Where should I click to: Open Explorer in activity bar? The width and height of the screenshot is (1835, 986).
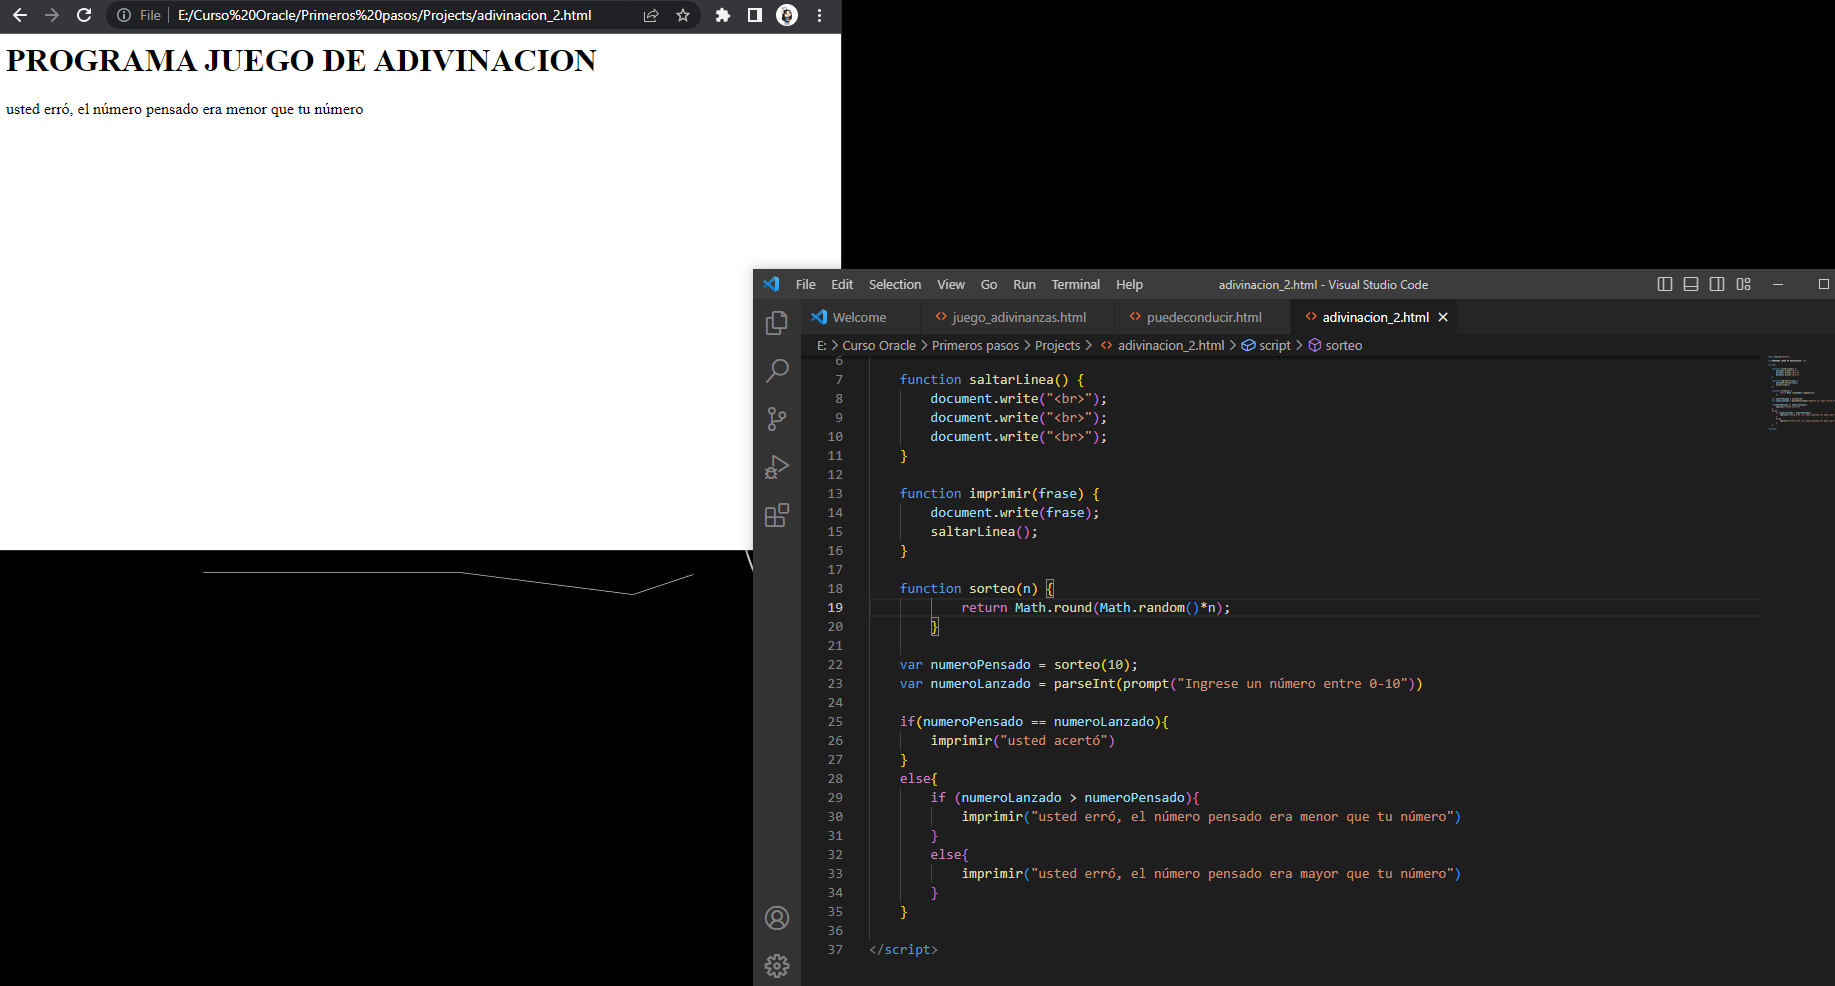pos(777,323)
